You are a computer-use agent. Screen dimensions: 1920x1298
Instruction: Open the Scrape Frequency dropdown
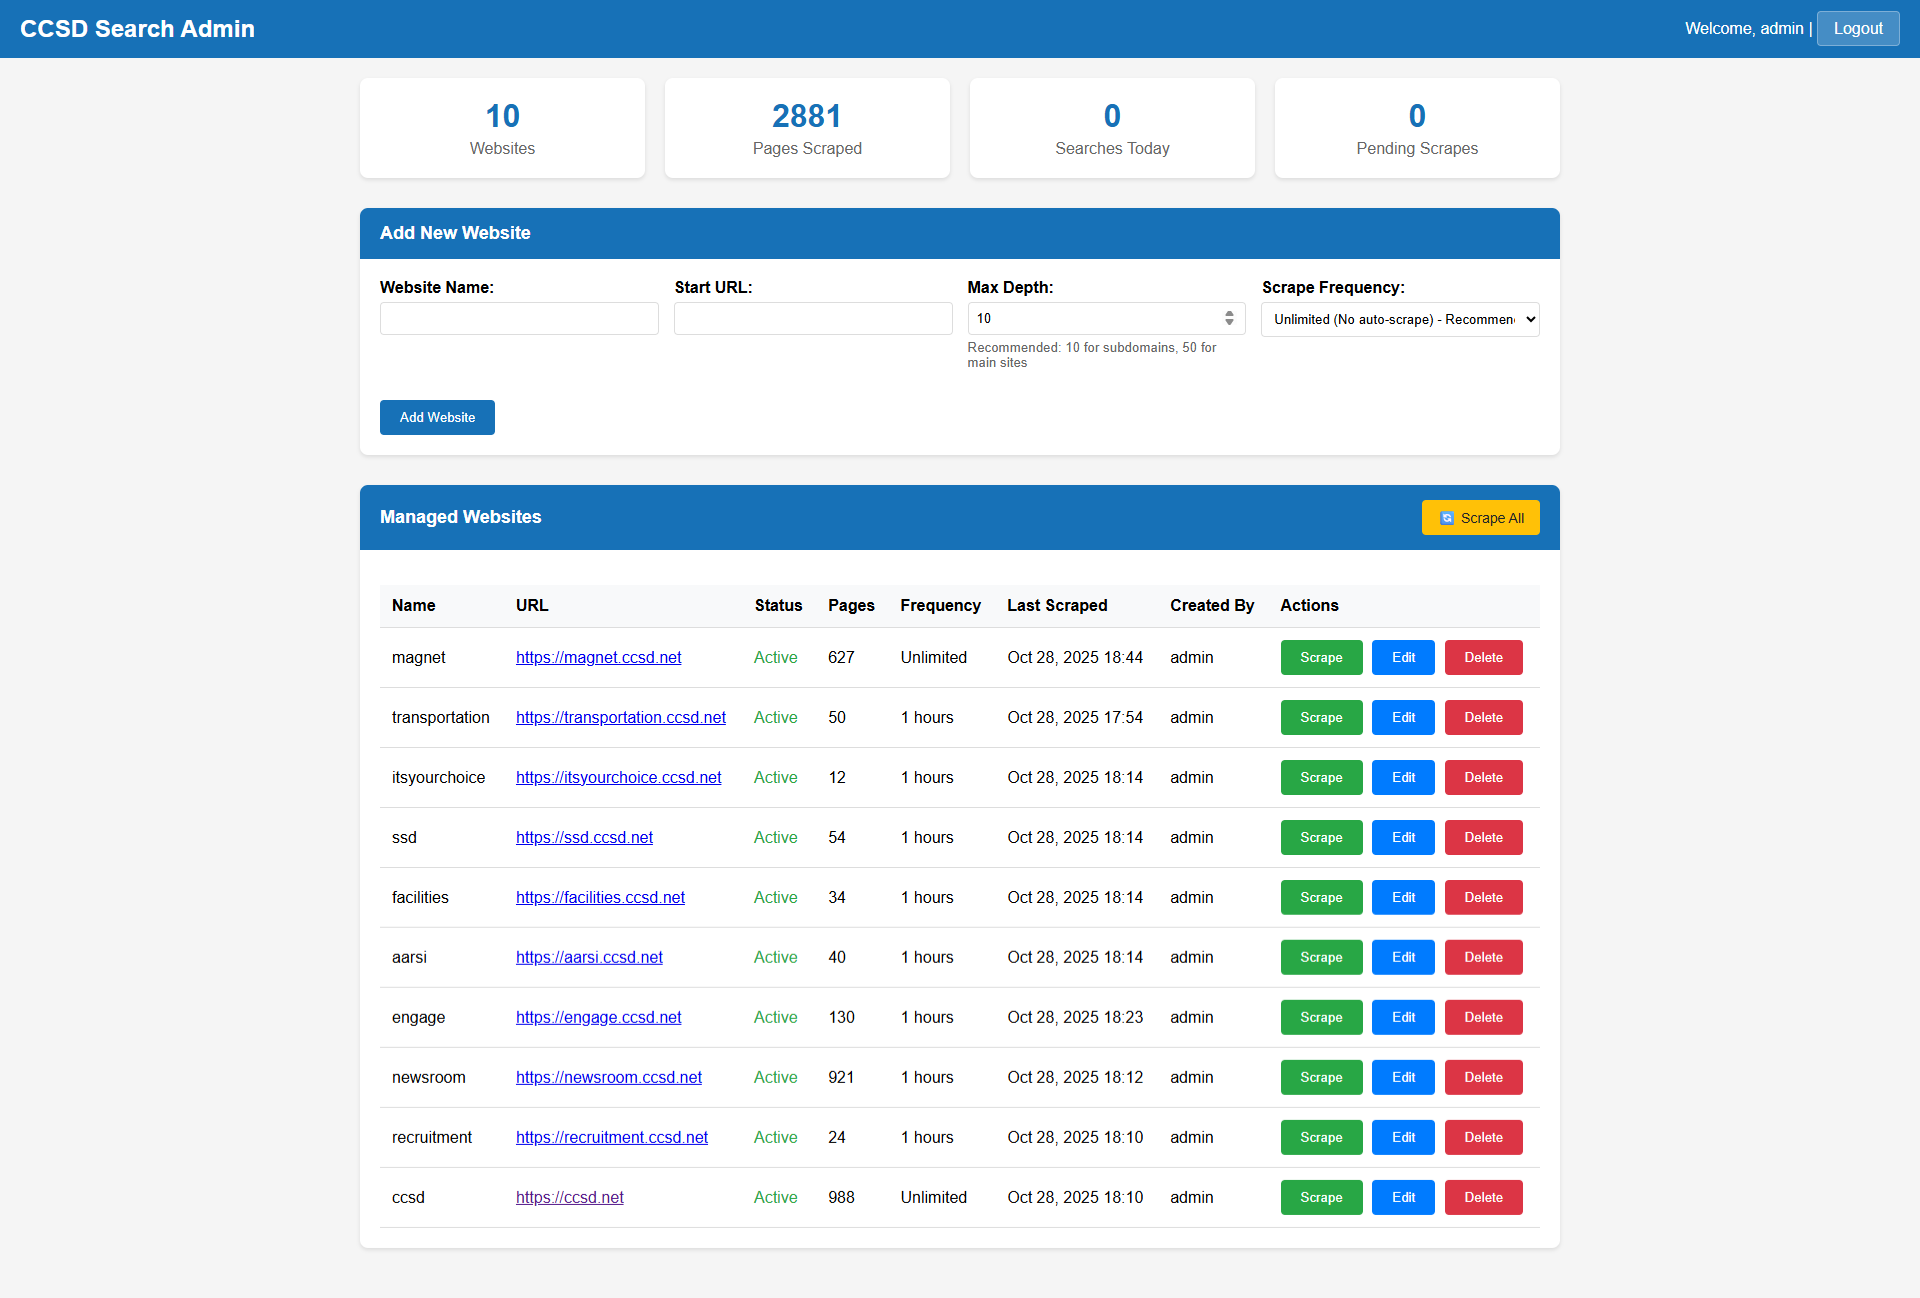(1400, 319)
